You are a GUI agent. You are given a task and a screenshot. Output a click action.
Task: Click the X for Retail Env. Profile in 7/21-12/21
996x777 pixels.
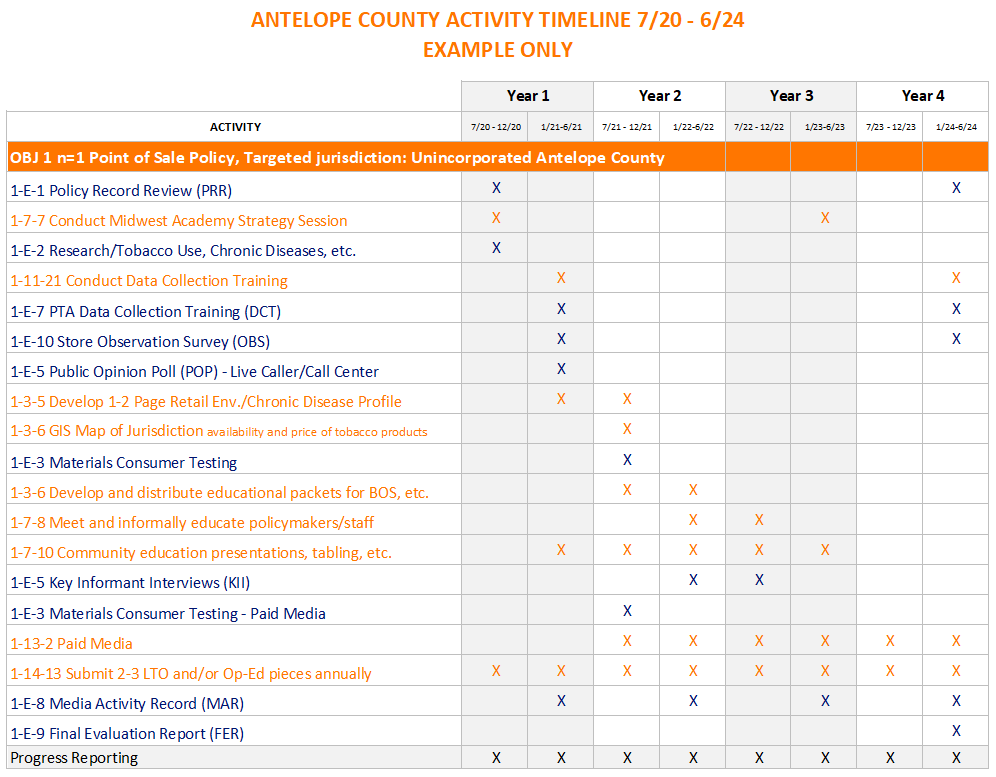pos(627,399)
